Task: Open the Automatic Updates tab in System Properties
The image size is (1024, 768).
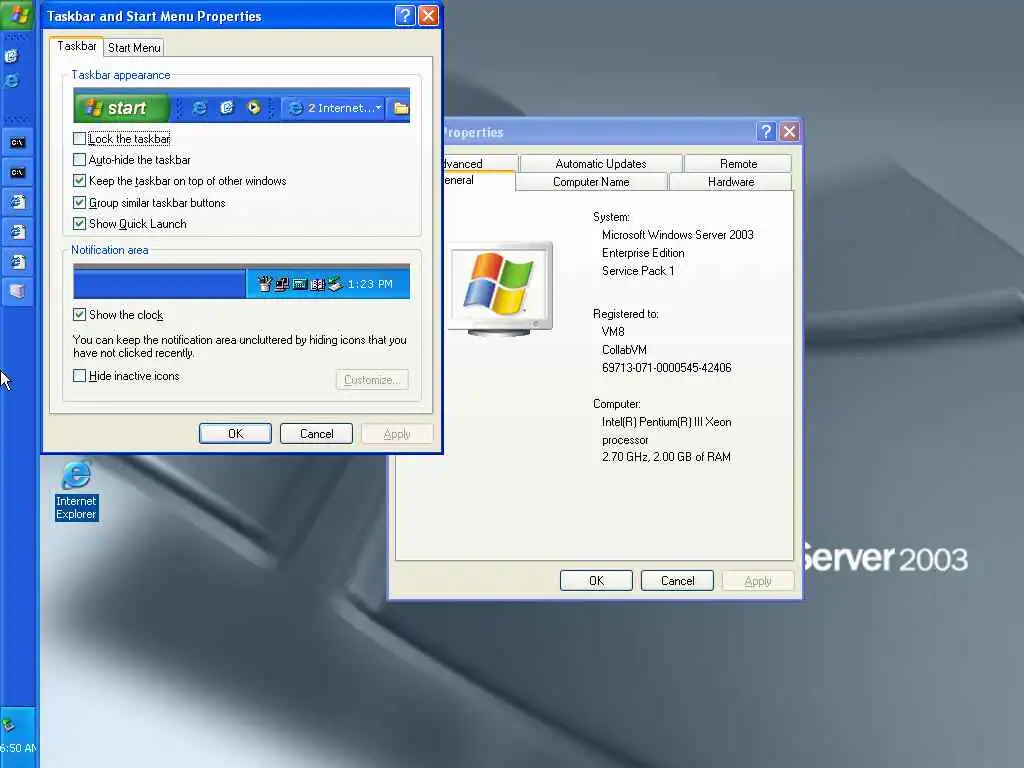Action: point(601,164)
